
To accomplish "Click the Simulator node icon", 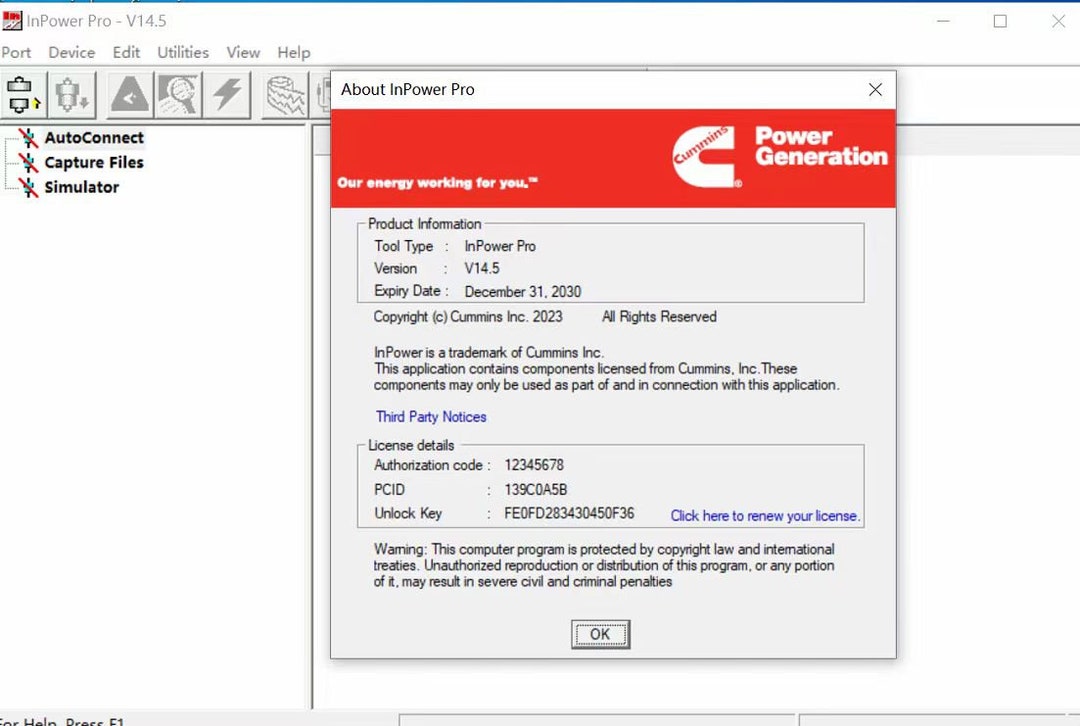I will 28,187.
